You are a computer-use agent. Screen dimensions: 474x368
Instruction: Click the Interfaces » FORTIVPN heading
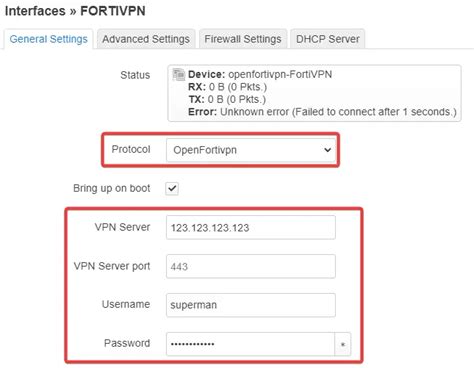pos(75,11)
